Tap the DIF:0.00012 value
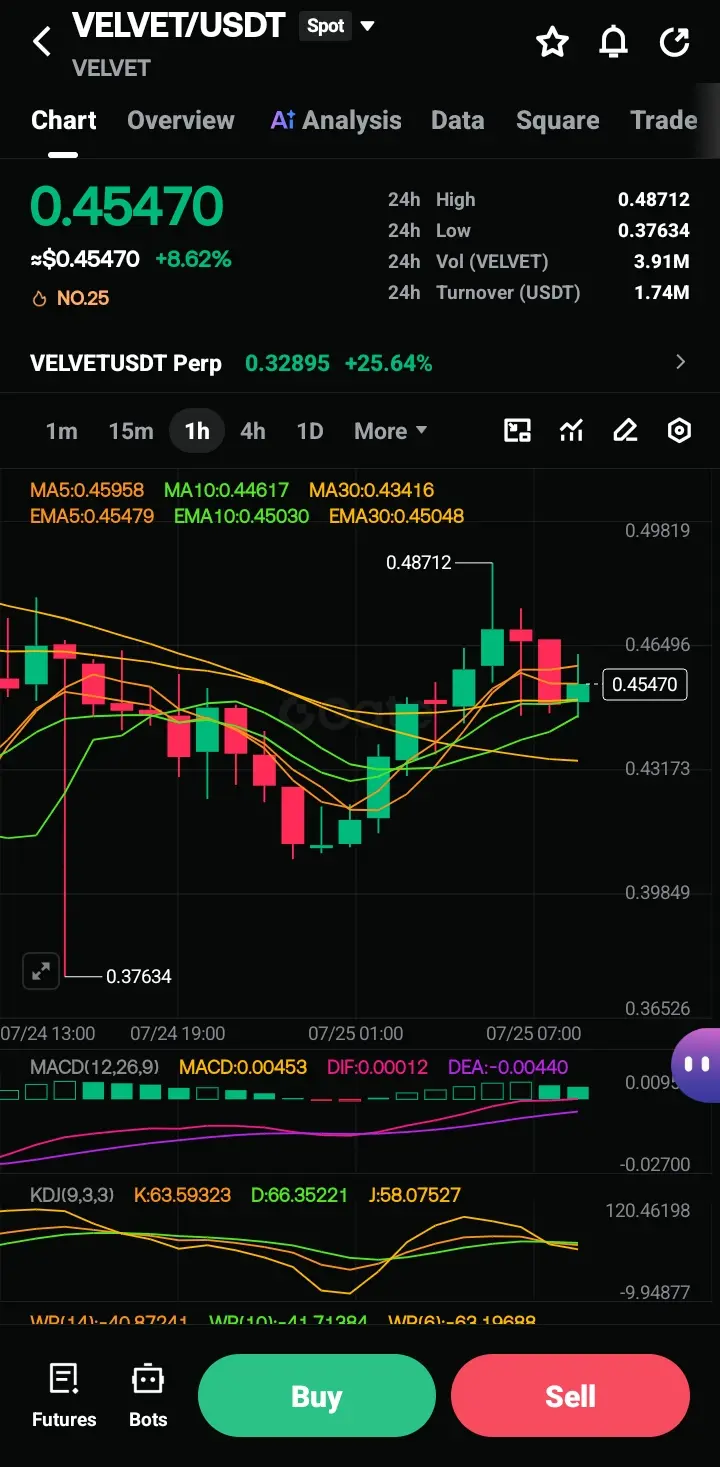The width and height of the screenshot is (720, 1467). 377,1067
